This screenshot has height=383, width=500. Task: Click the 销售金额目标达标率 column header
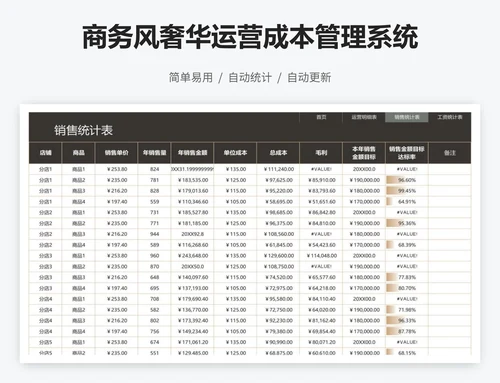(x=407, y=153)
